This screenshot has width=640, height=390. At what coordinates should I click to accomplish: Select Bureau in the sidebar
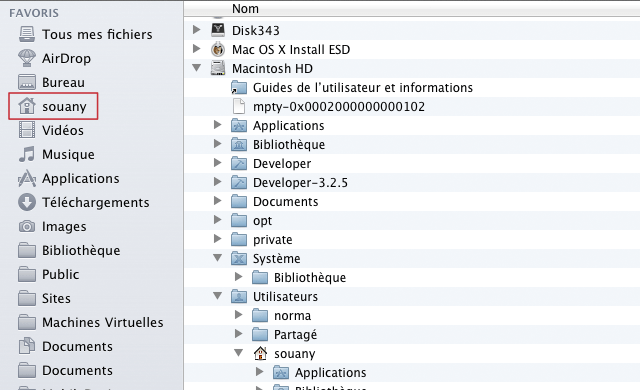click(51, 82)
